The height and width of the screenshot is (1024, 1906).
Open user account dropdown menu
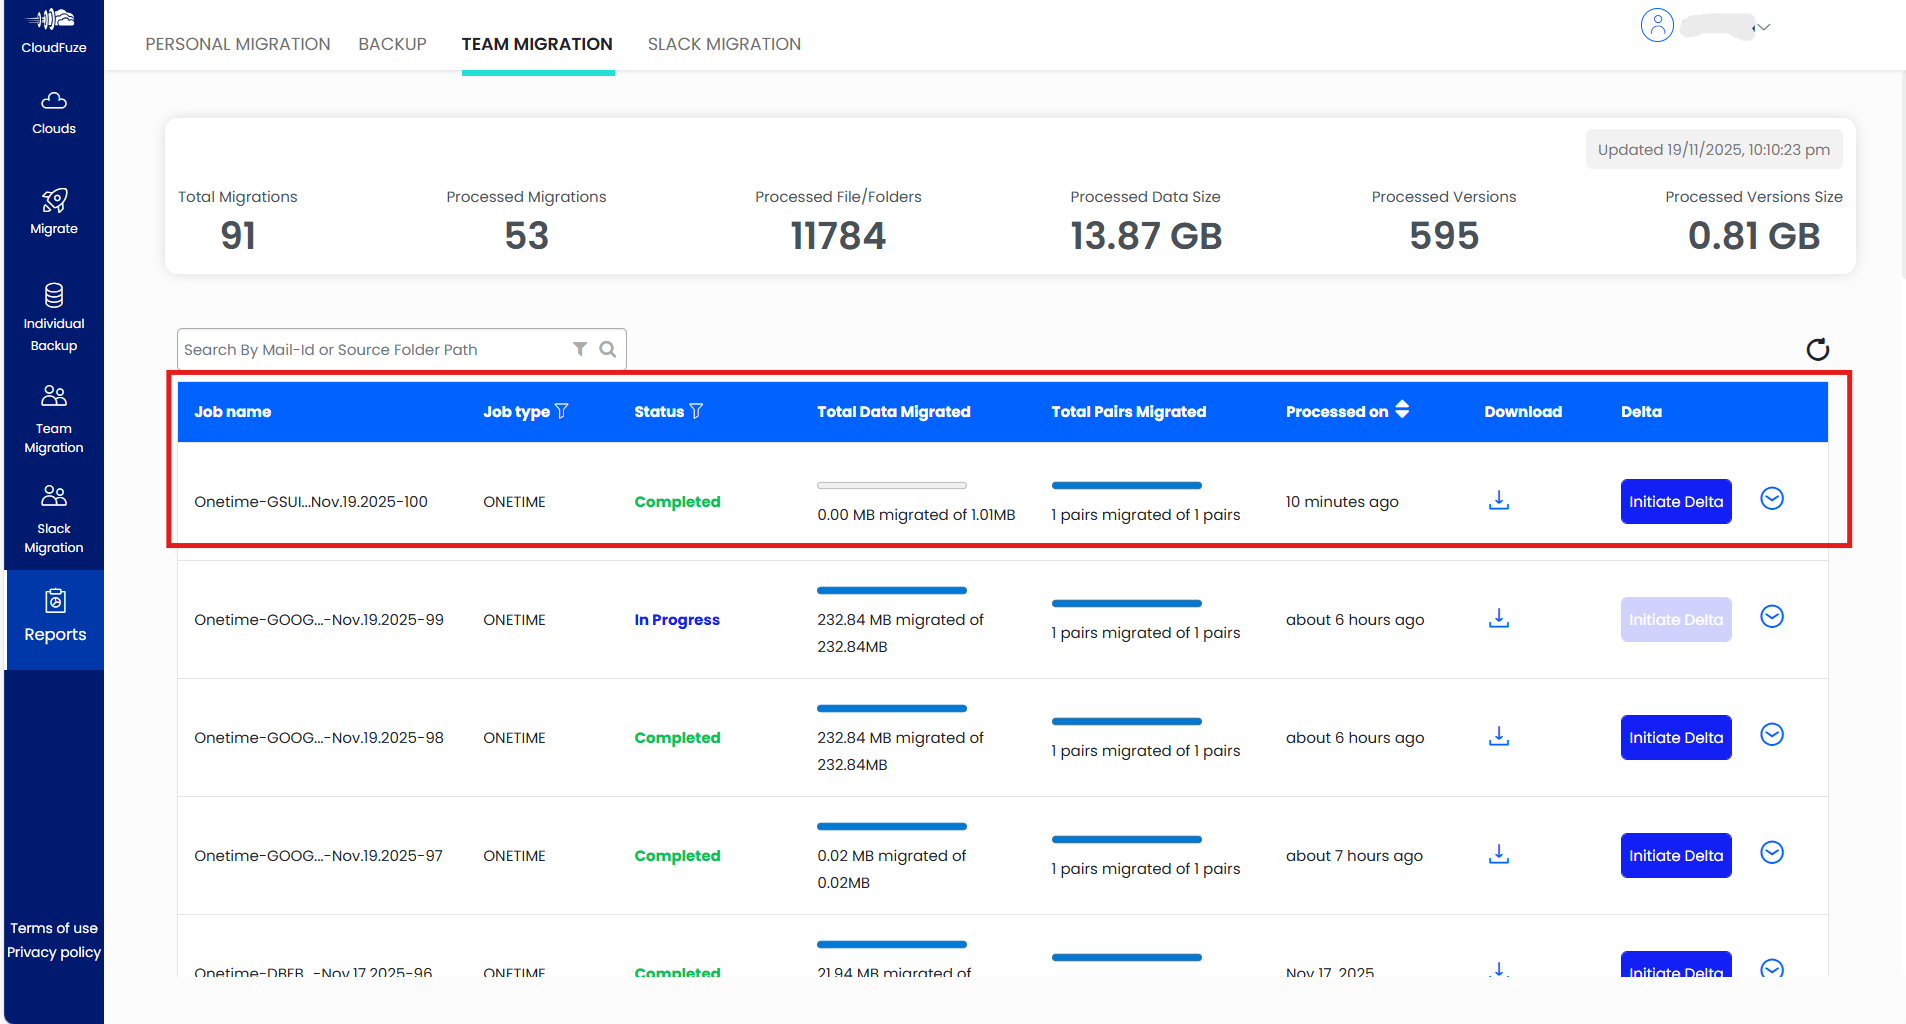(1763, 27)
